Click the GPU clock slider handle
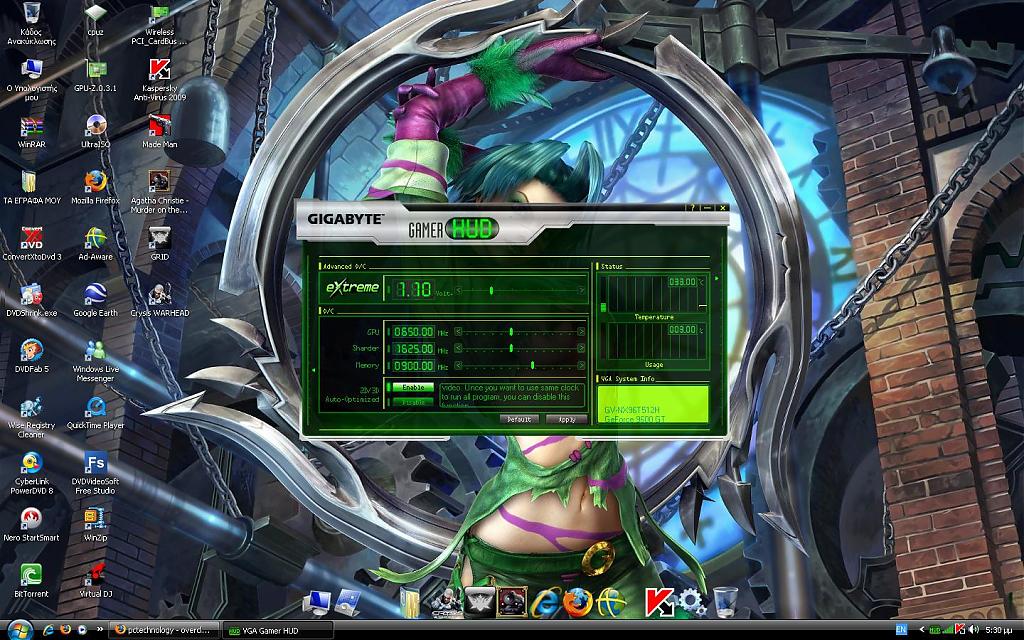 click(x=511, y=332)
